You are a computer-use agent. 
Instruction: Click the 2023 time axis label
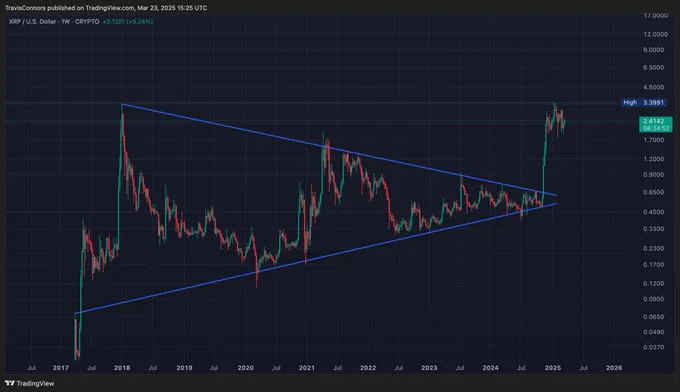(429, 368)
